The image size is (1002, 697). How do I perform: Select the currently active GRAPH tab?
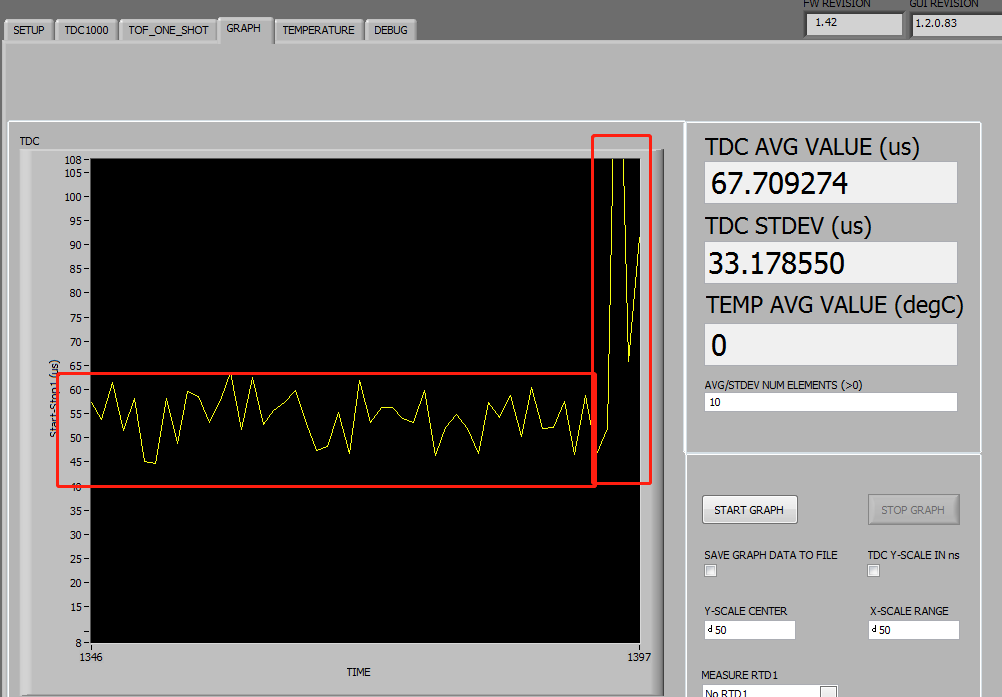[x=245, y=28]
